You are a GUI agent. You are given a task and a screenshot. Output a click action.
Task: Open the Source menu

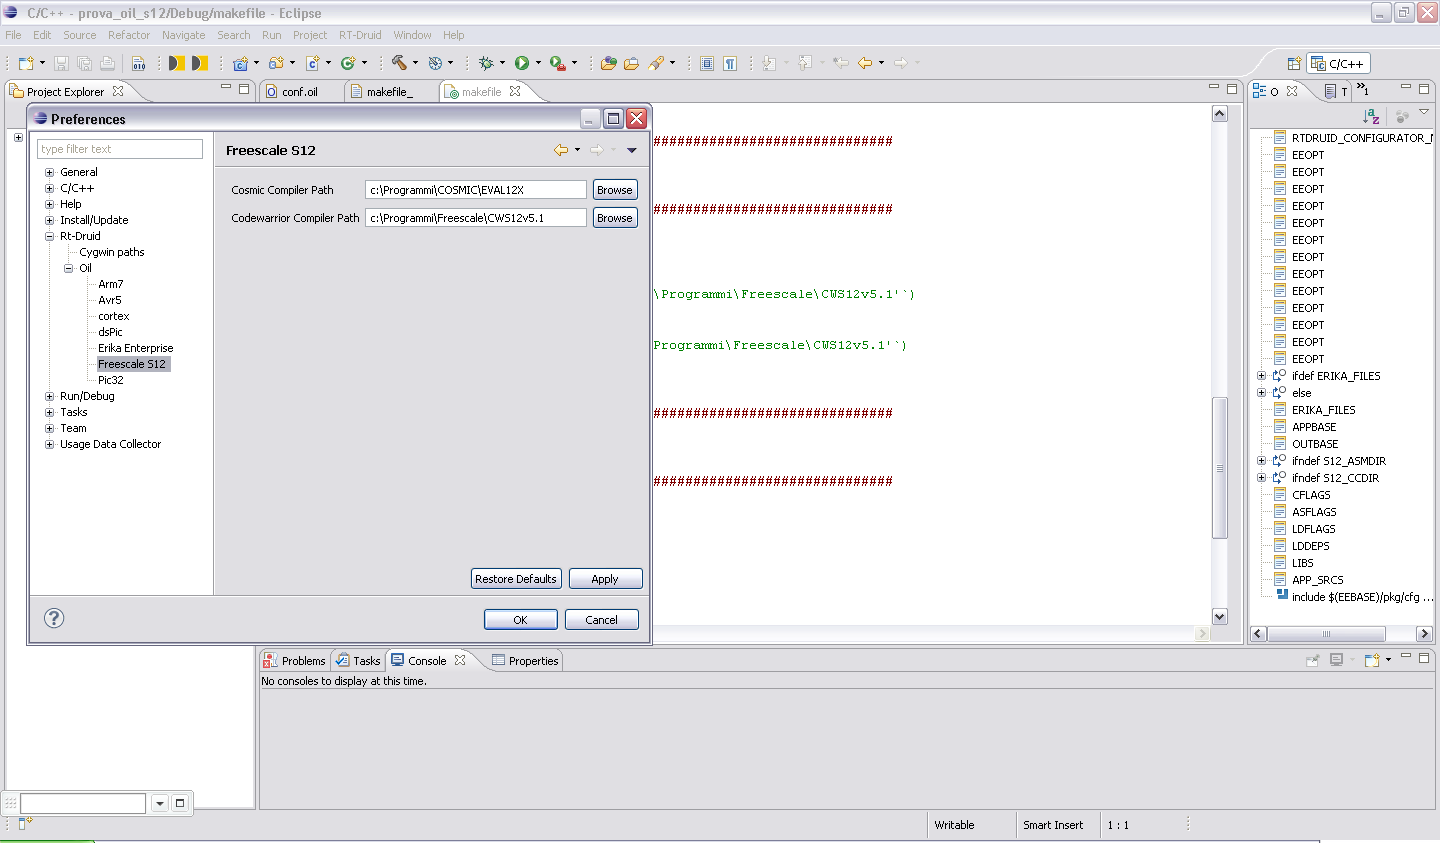(x=80, y=35)
